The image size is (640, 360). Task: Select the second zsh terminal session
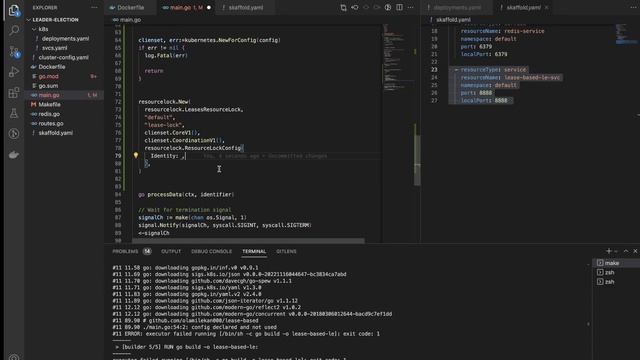(616, 282)
